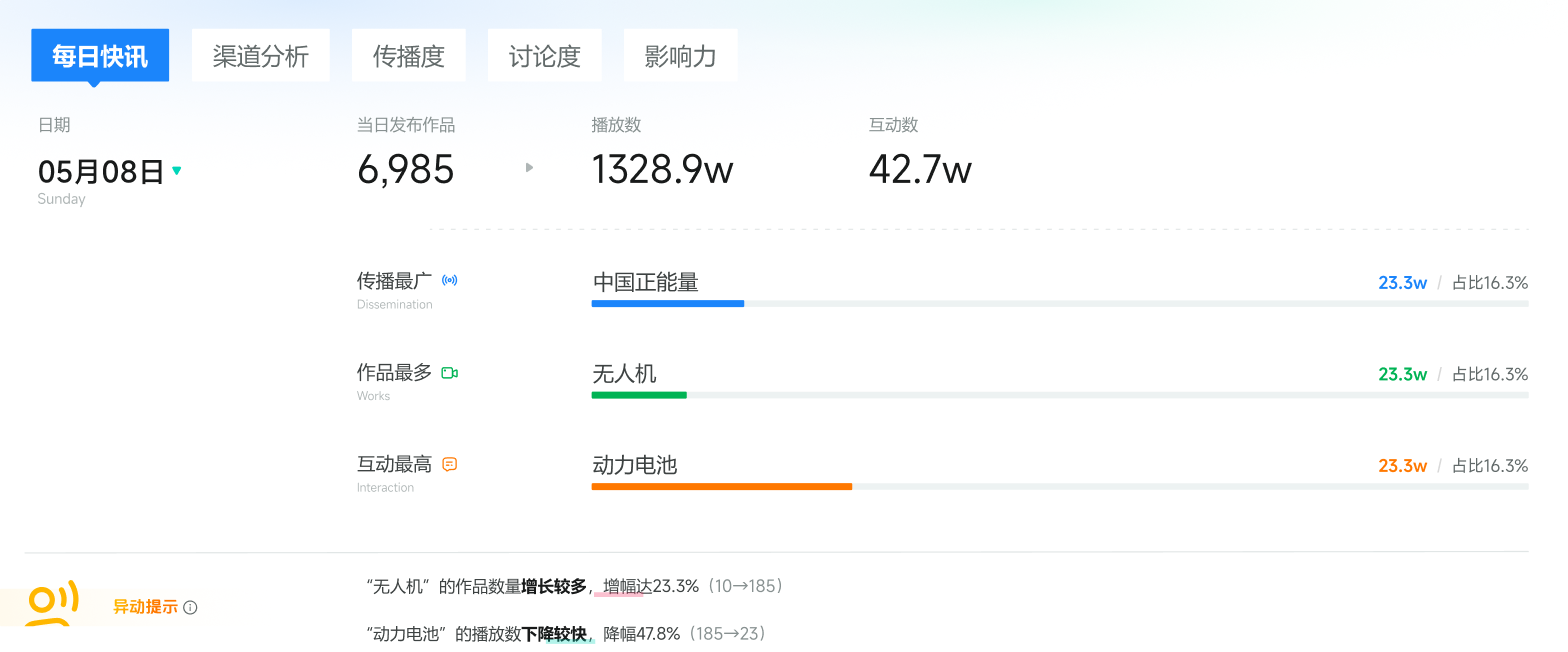Open the 无人机 topic link
The image size is (1568, 652).
[x=624, y=374]
